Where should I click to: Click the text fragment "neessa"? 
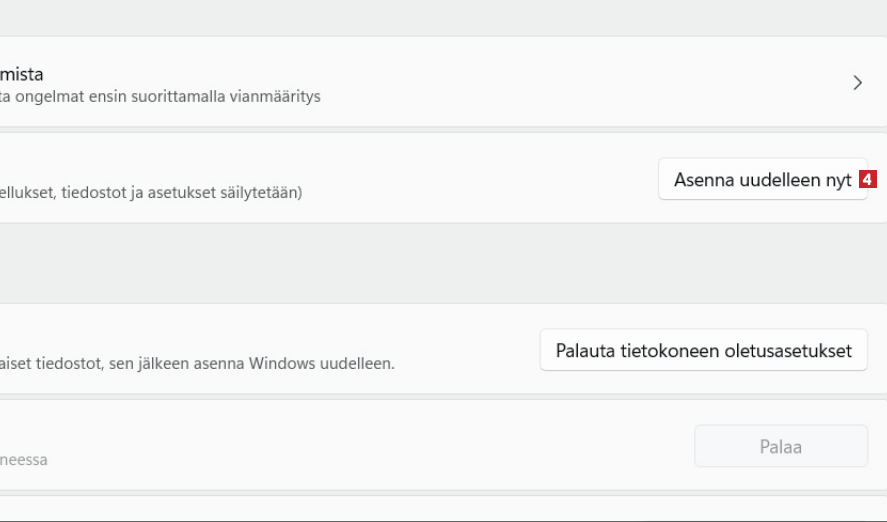pos(23,460)
